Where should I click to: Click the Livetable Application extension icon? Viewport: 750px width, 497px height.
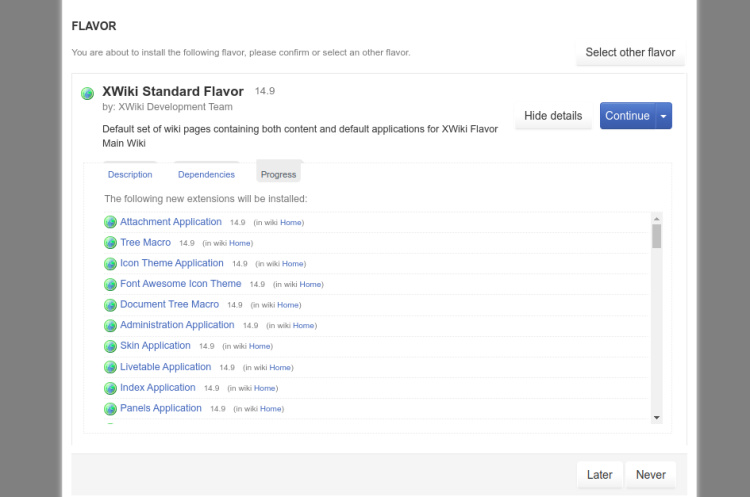click(x=110, y=367)
